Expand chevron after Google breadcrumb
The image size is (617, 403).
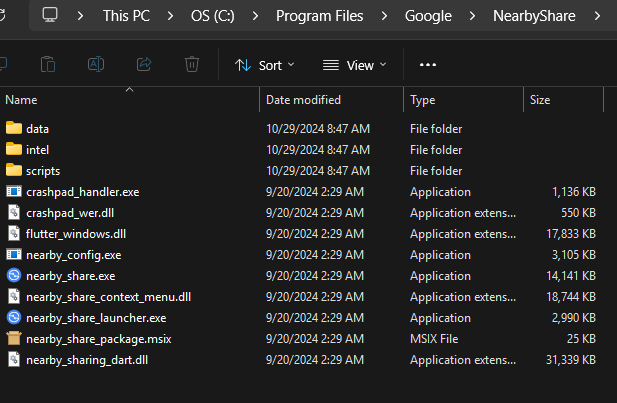(472, 16)
